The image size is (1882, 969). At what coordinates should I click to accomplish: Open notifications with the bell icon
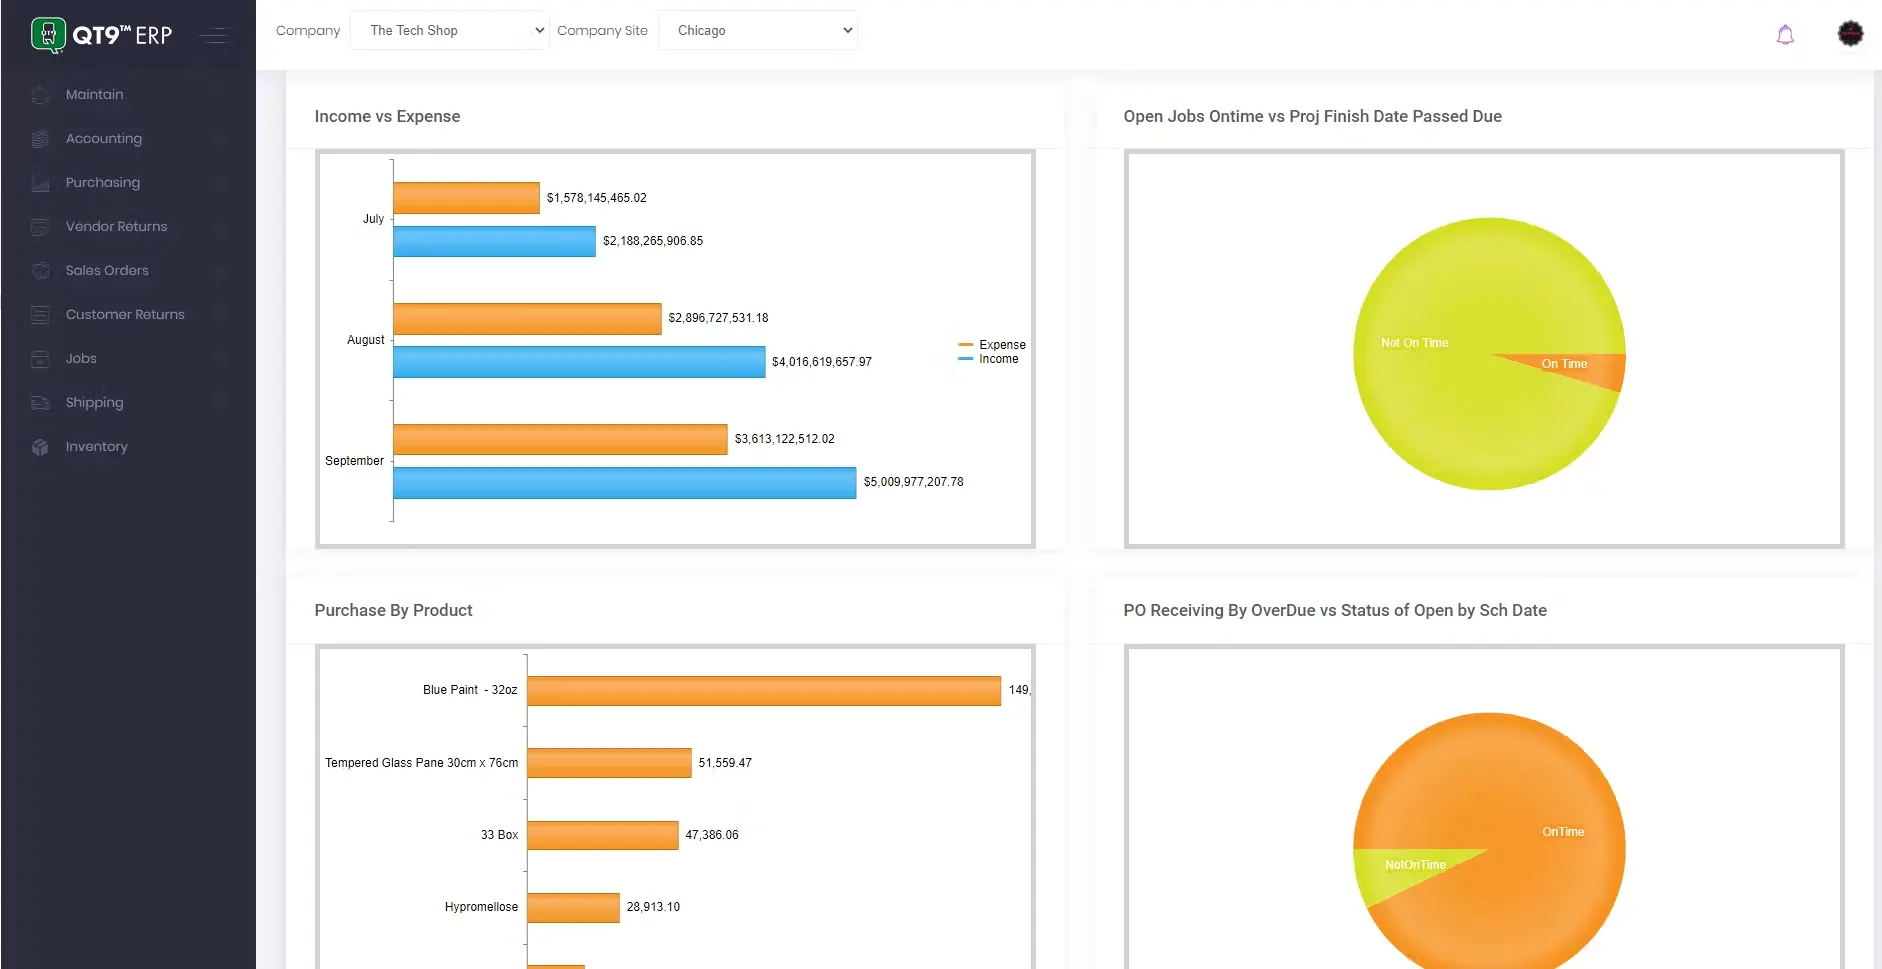point(1784,34)
